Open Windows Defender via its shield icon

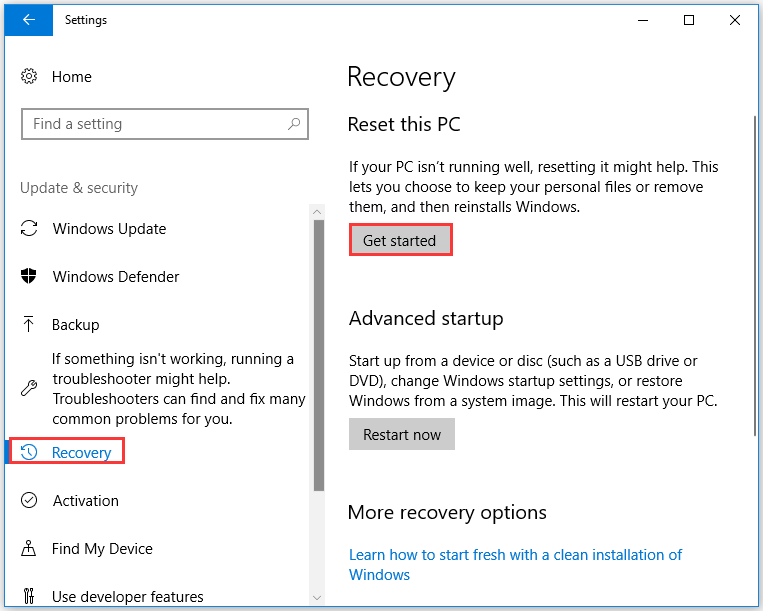point(29,276)
